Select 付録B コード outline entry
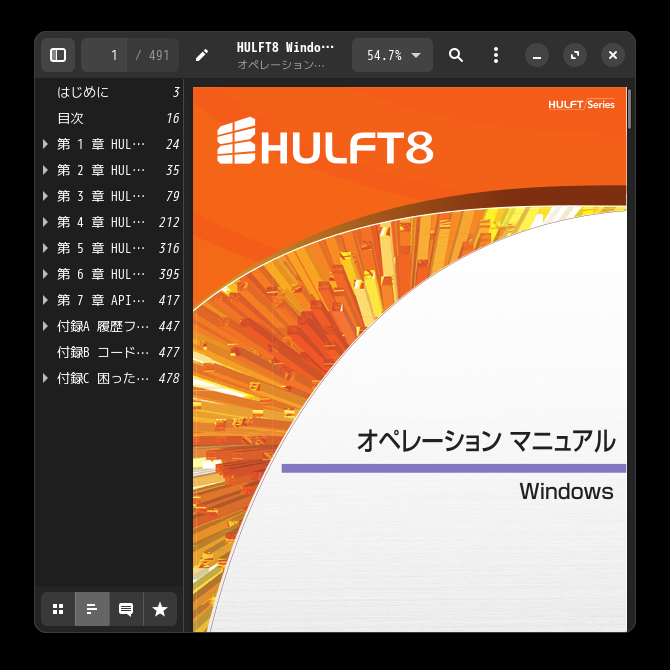 pos(110,353)
